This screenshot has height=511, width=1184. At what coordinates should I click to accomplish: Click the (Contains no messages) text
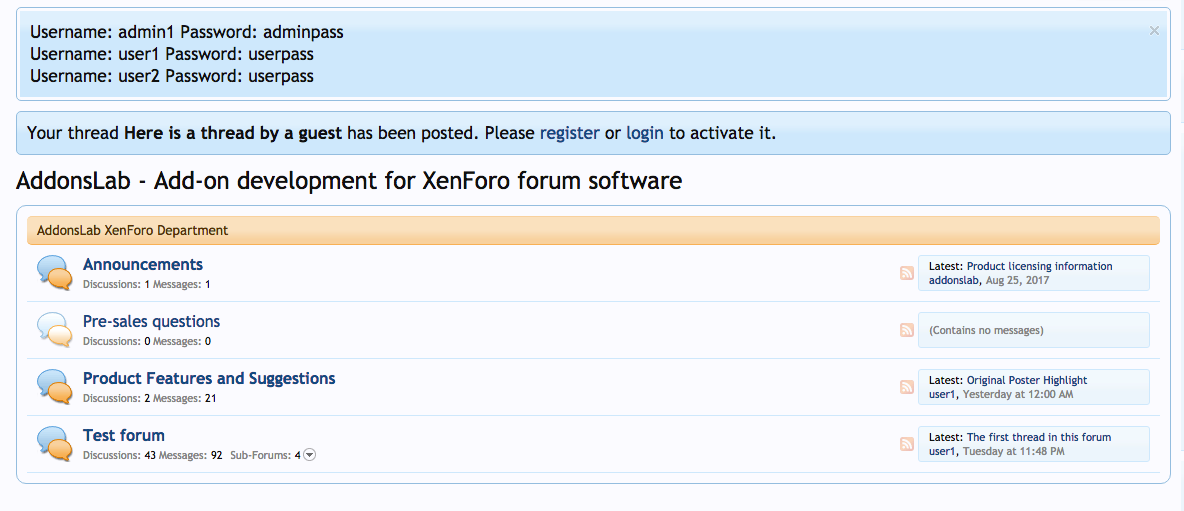986,330
